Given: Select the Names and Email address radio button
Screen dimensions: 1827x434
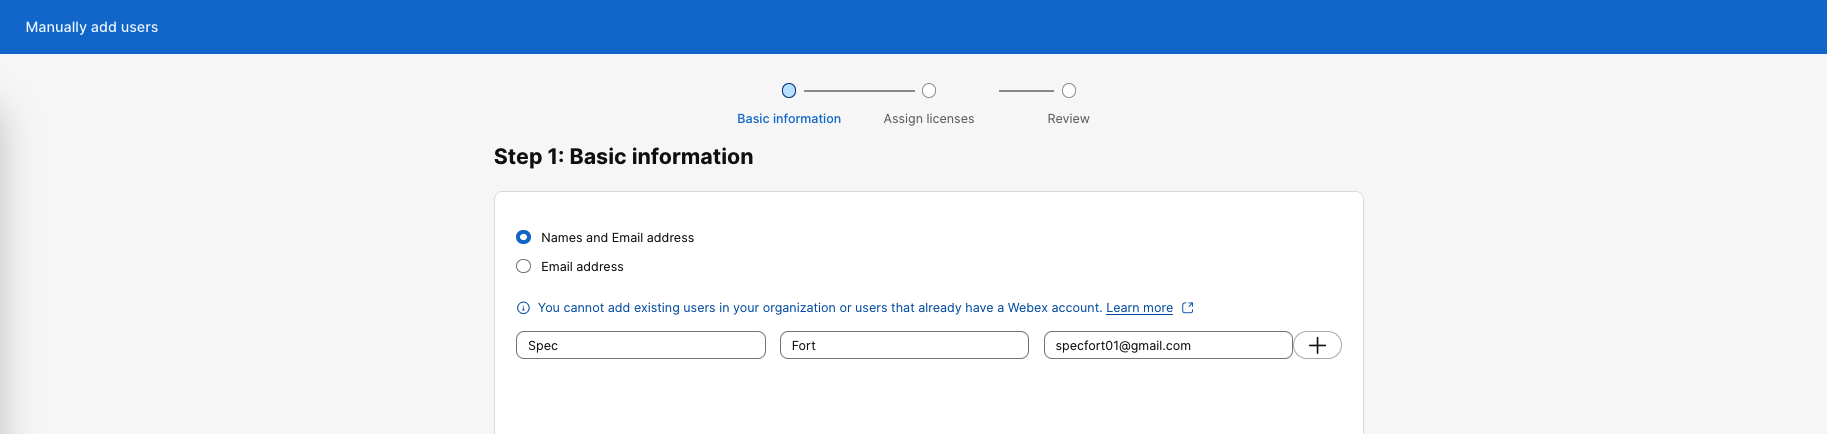Looking at the screenshot, I should 523,237.
